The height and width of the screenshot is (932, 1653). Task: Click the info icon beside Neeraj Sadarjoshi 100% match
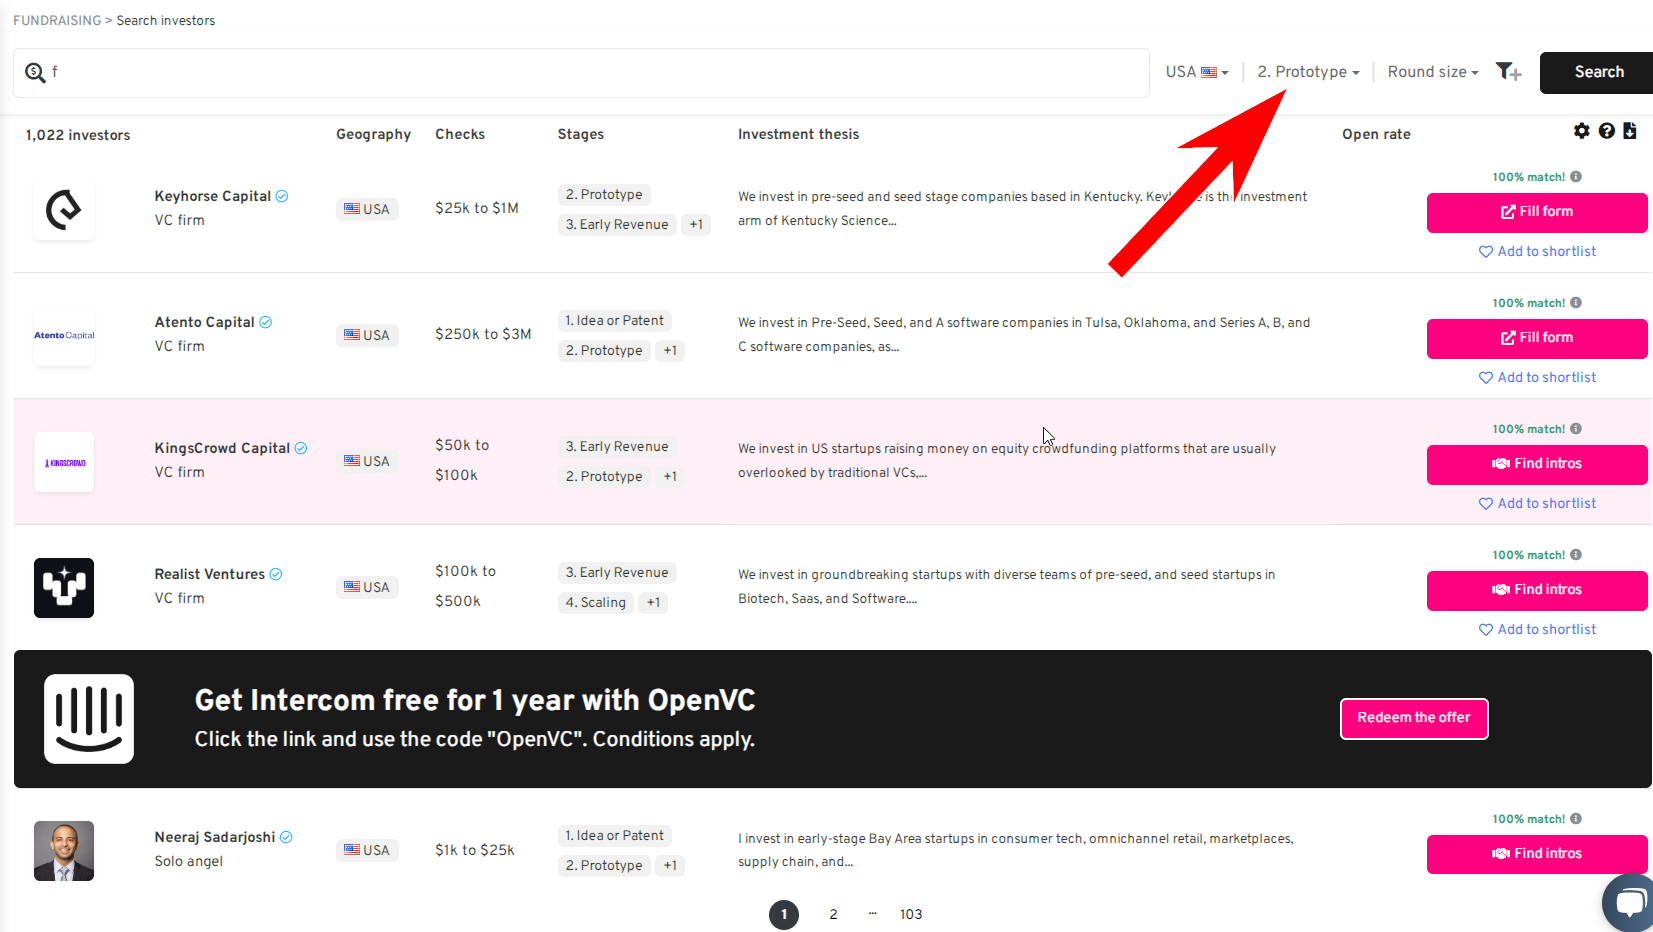1576,819
